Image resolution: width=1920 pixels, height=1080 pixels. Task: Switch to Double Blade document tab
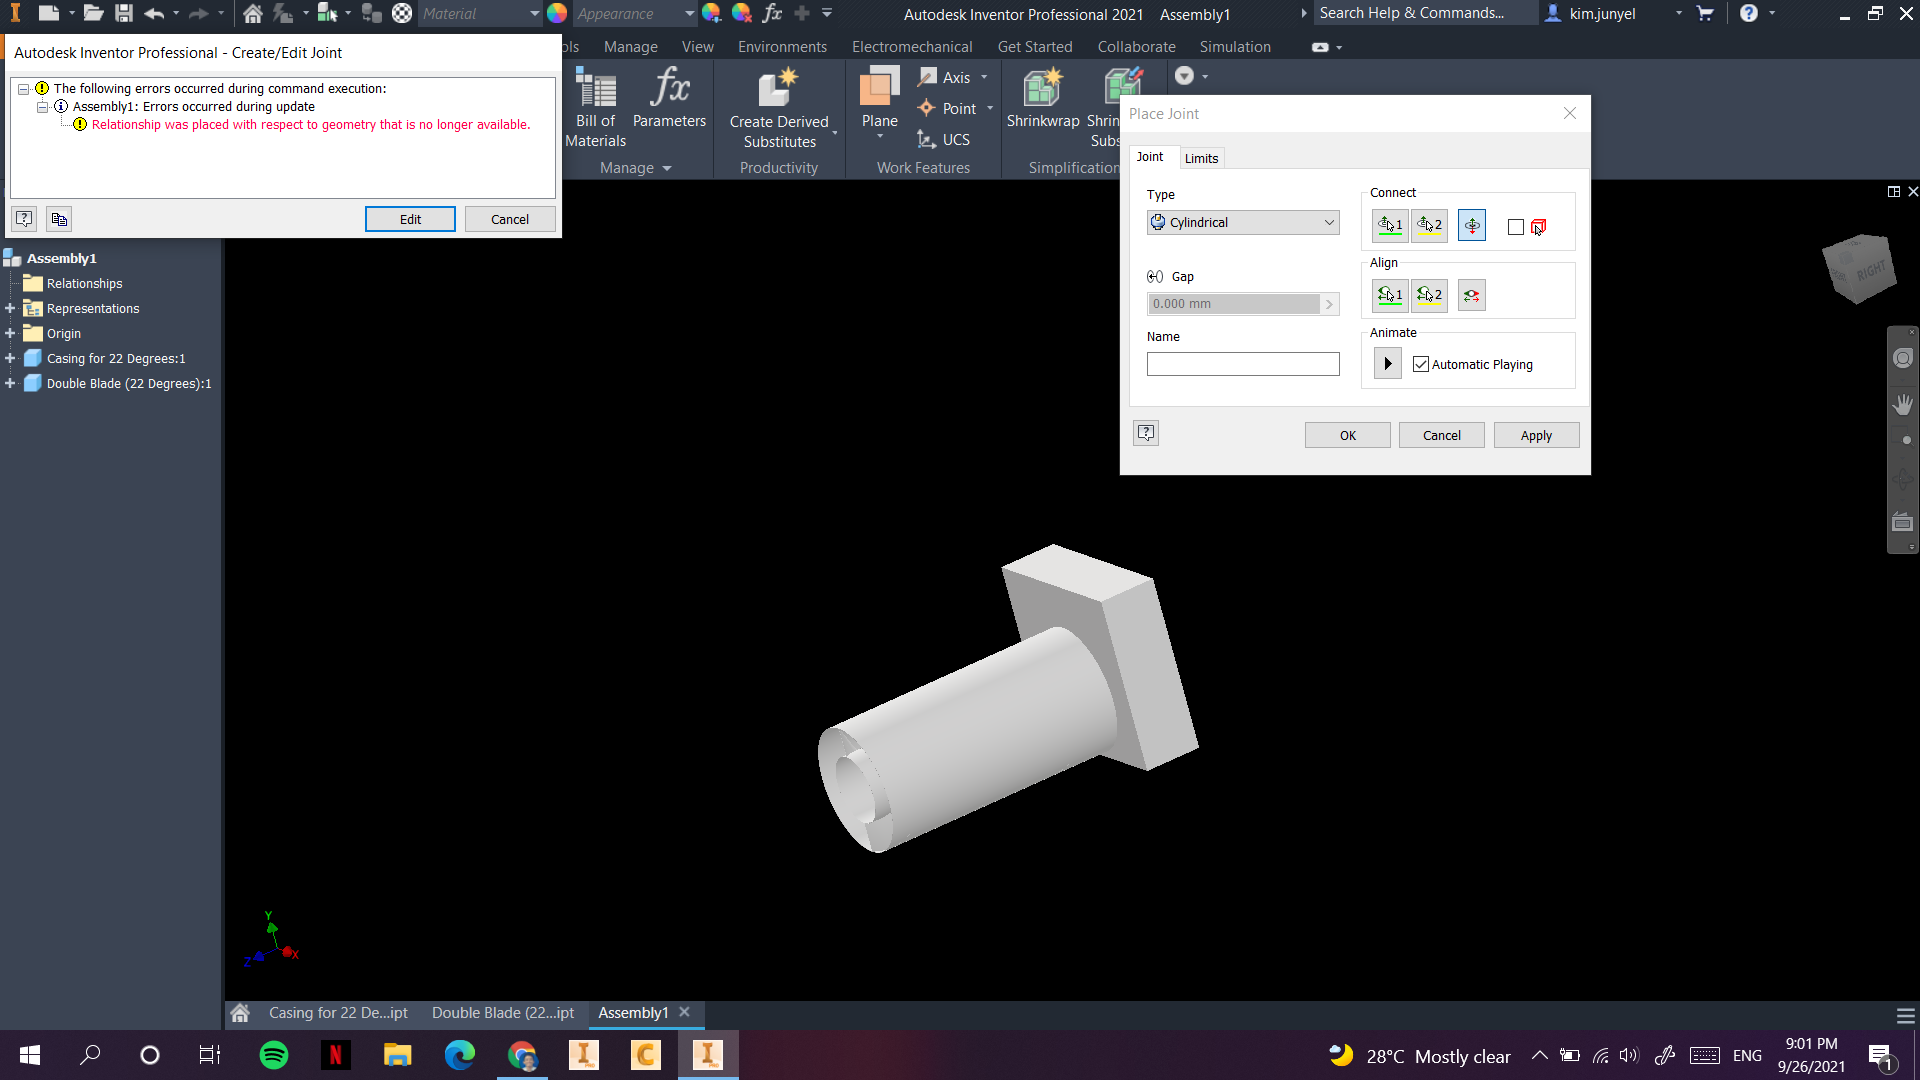pyautogui.click(x=503, y=1013)
